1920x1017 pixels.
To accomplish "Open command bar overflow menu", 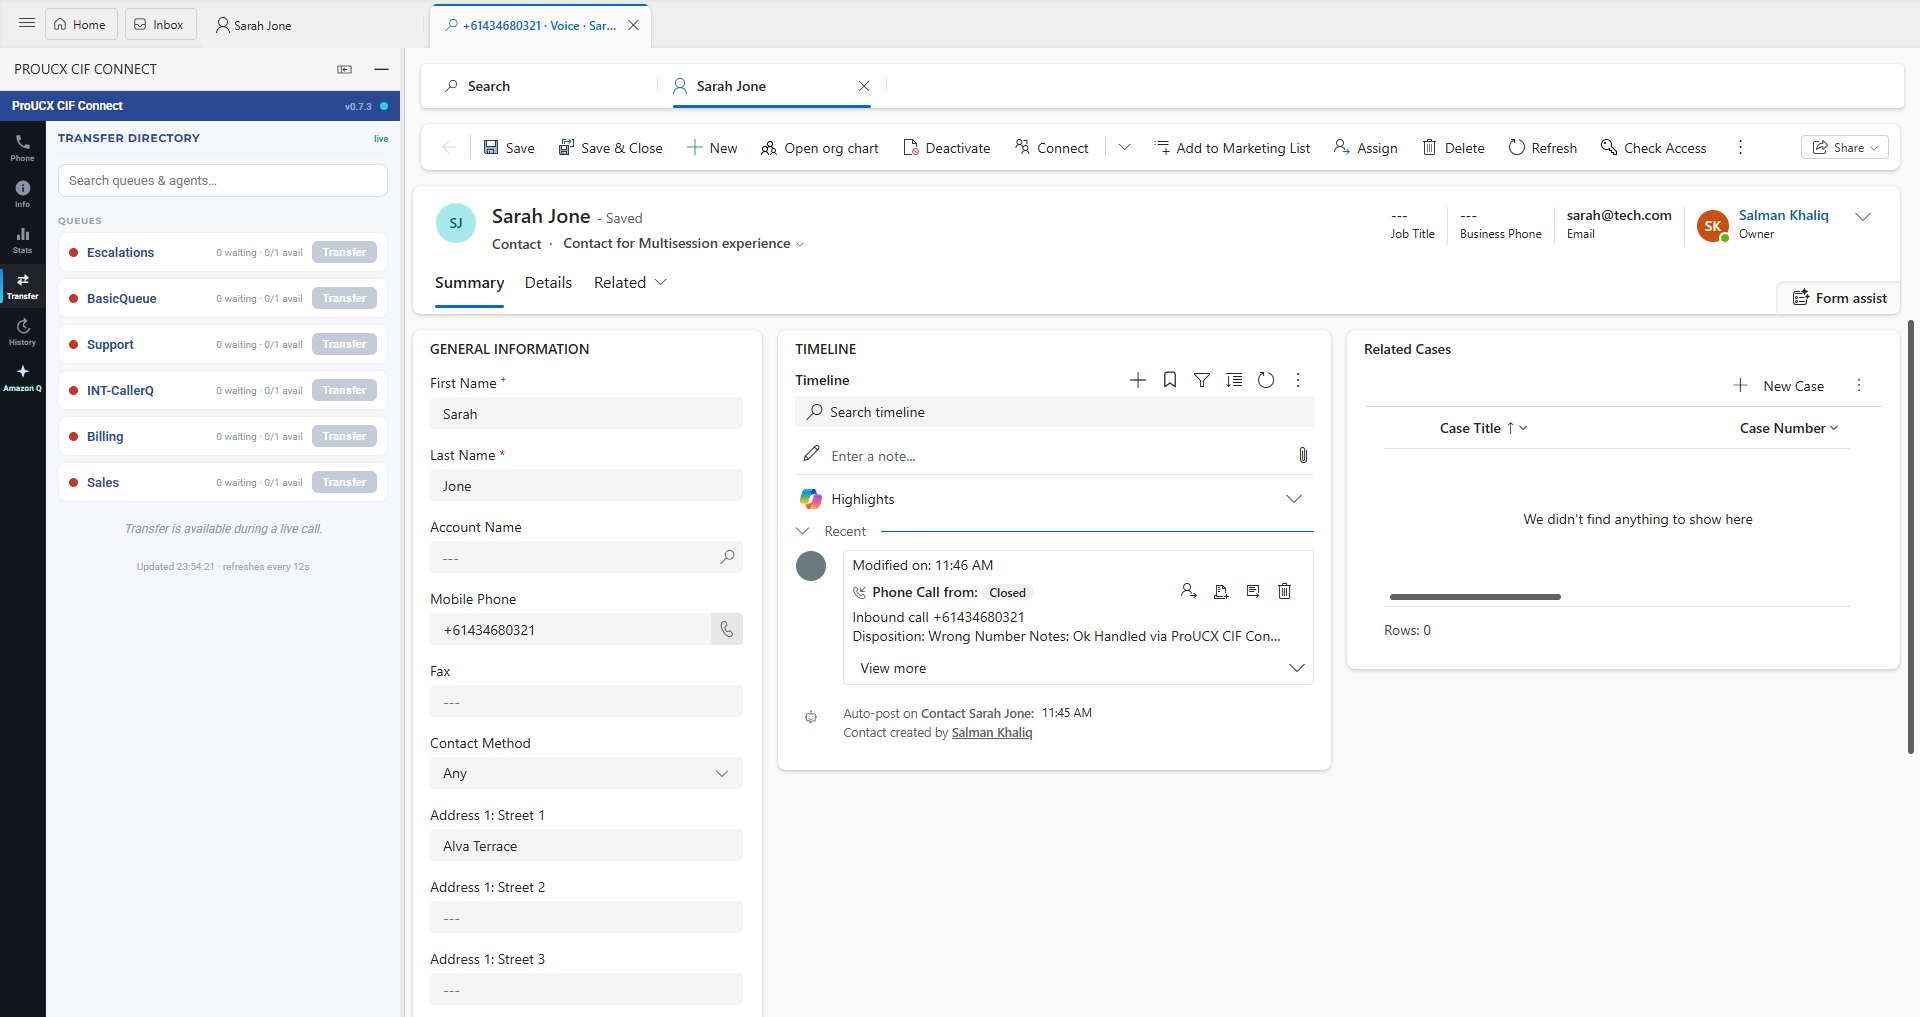I will pos(1740,147).
